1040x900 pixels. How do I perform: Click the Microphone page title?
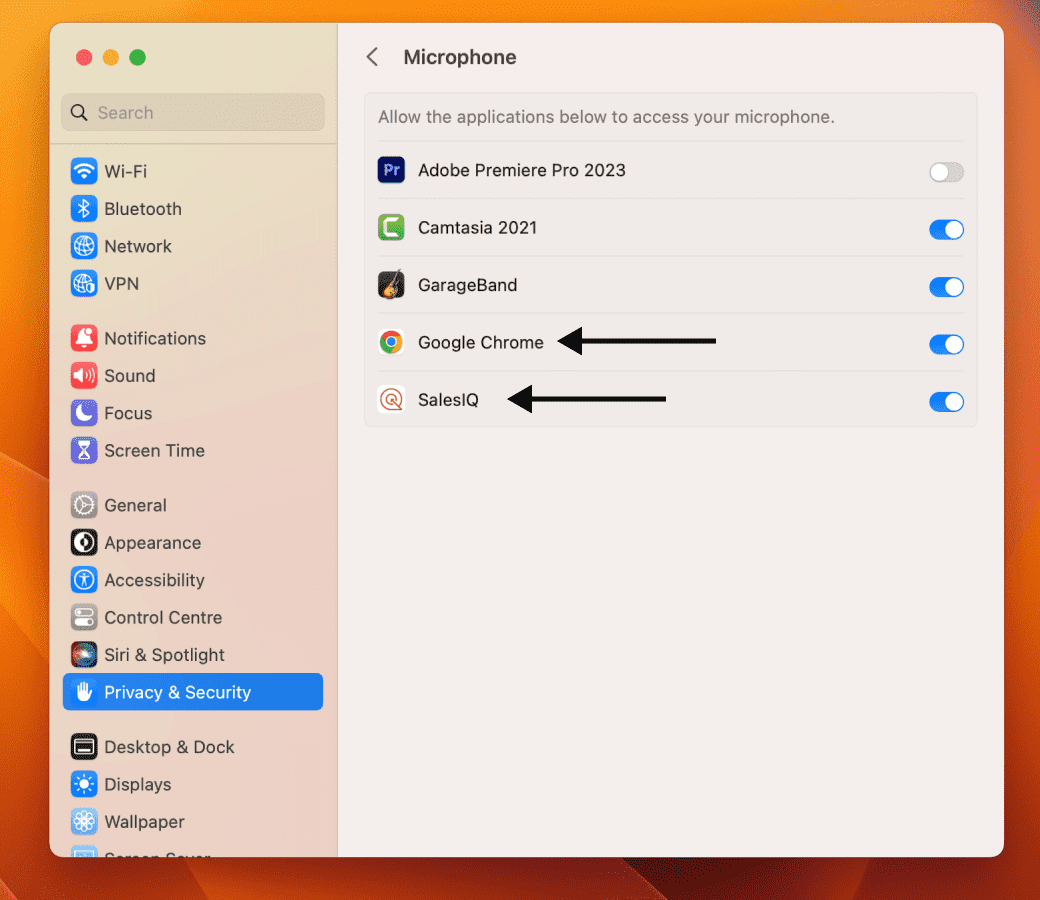(460, 57)
